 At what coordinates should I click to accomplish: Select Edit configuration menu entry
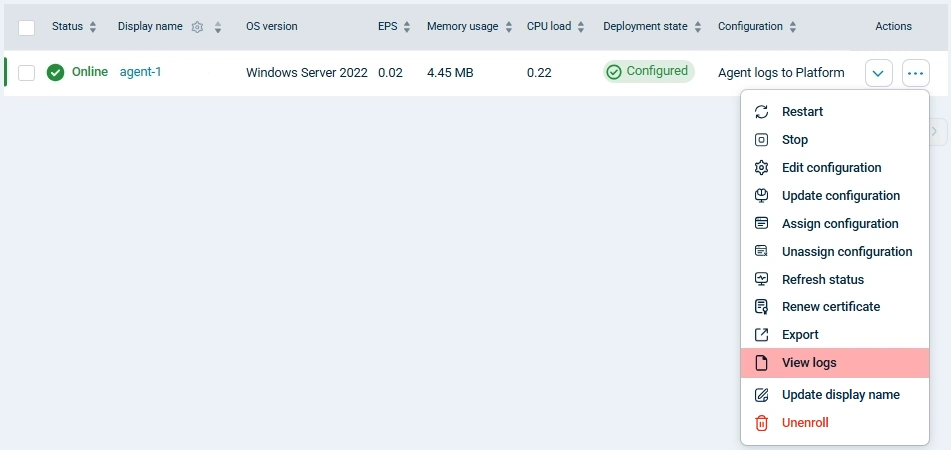(835, 167)
